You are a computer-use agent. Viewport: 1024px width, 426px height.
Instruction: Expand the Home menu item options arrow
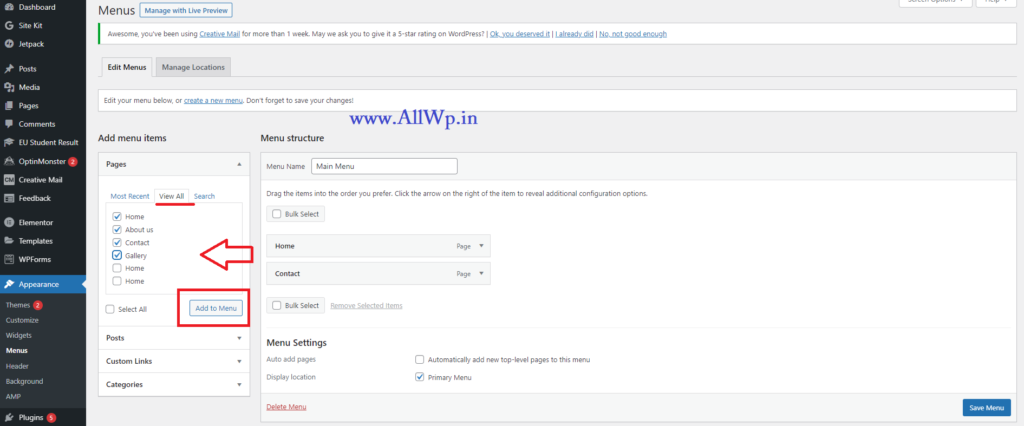481,246
